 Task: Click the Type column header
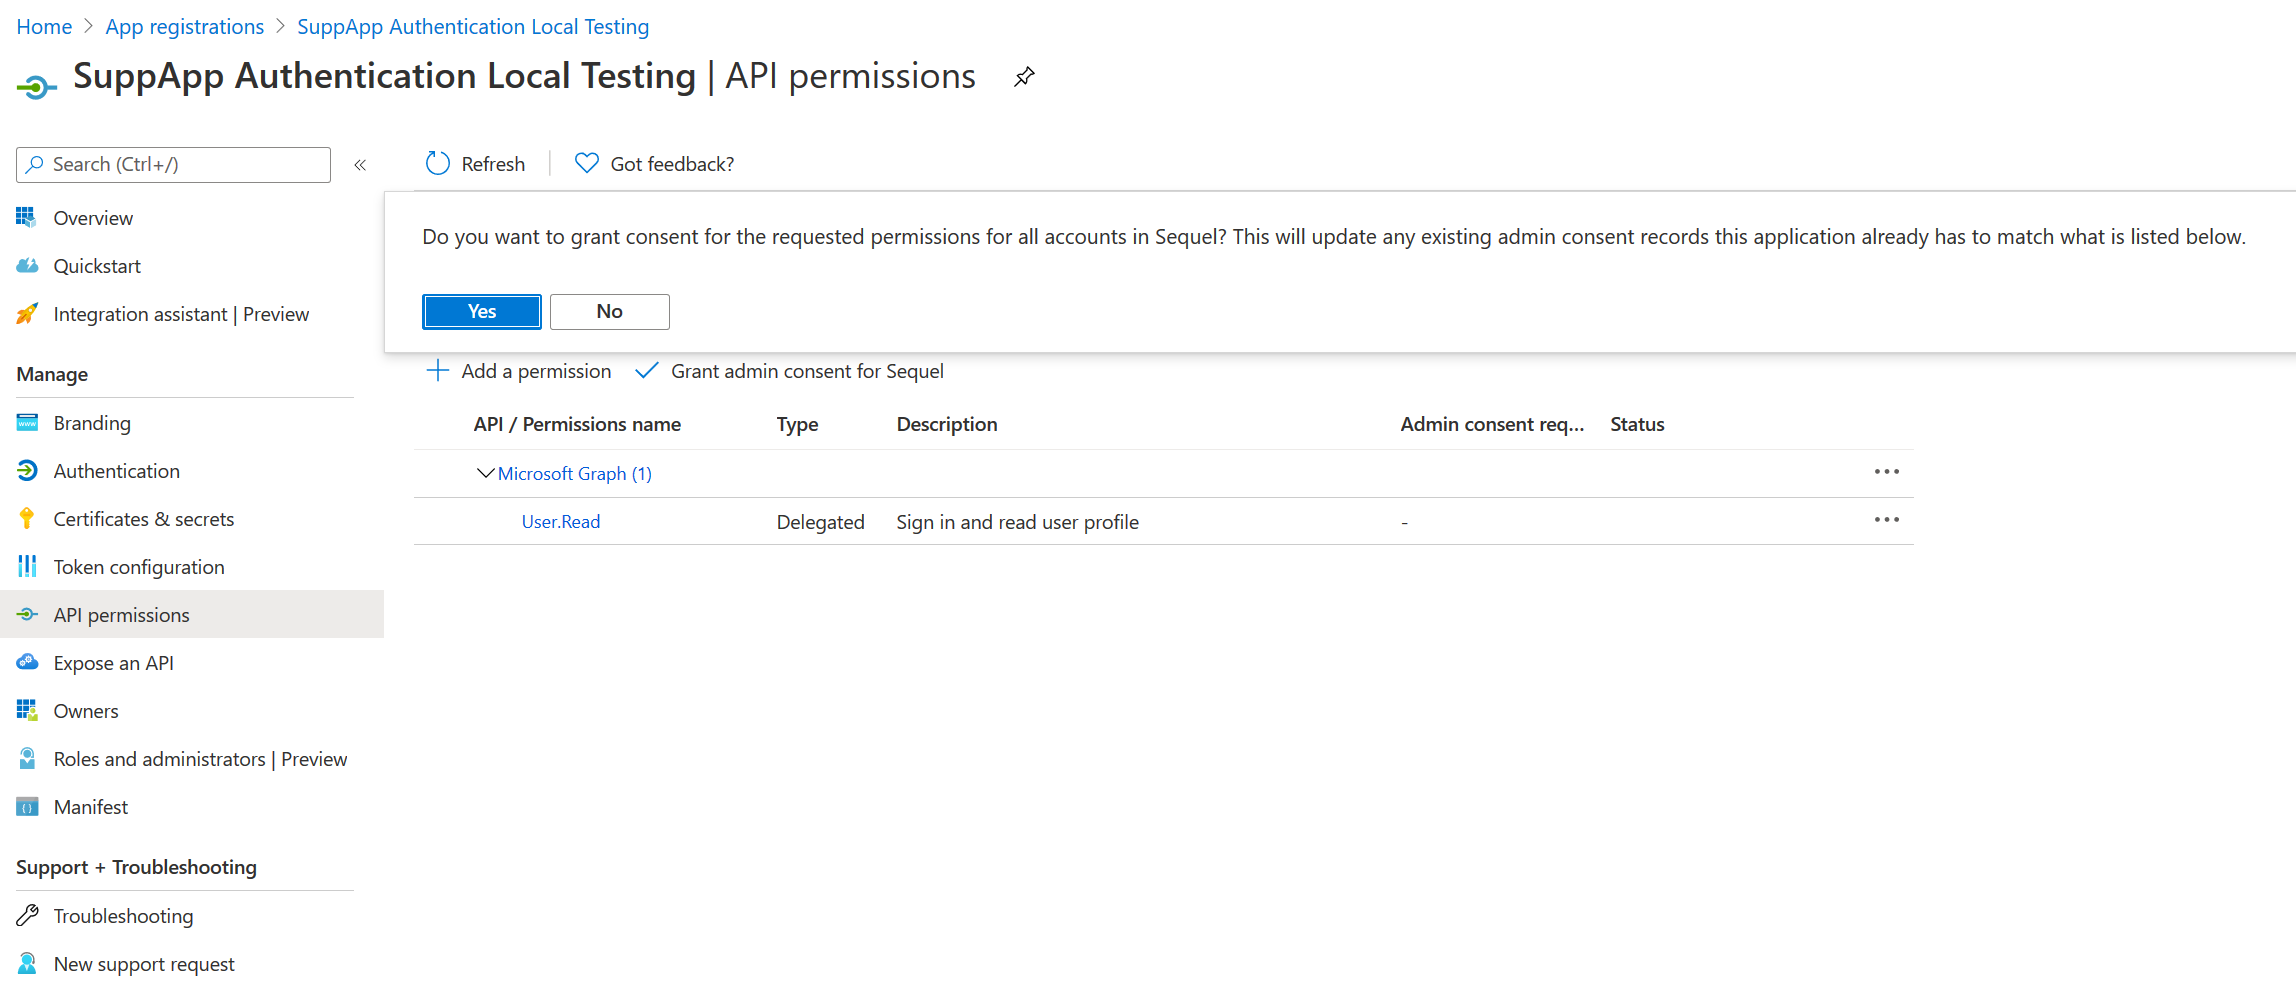(x=797, y=424)
